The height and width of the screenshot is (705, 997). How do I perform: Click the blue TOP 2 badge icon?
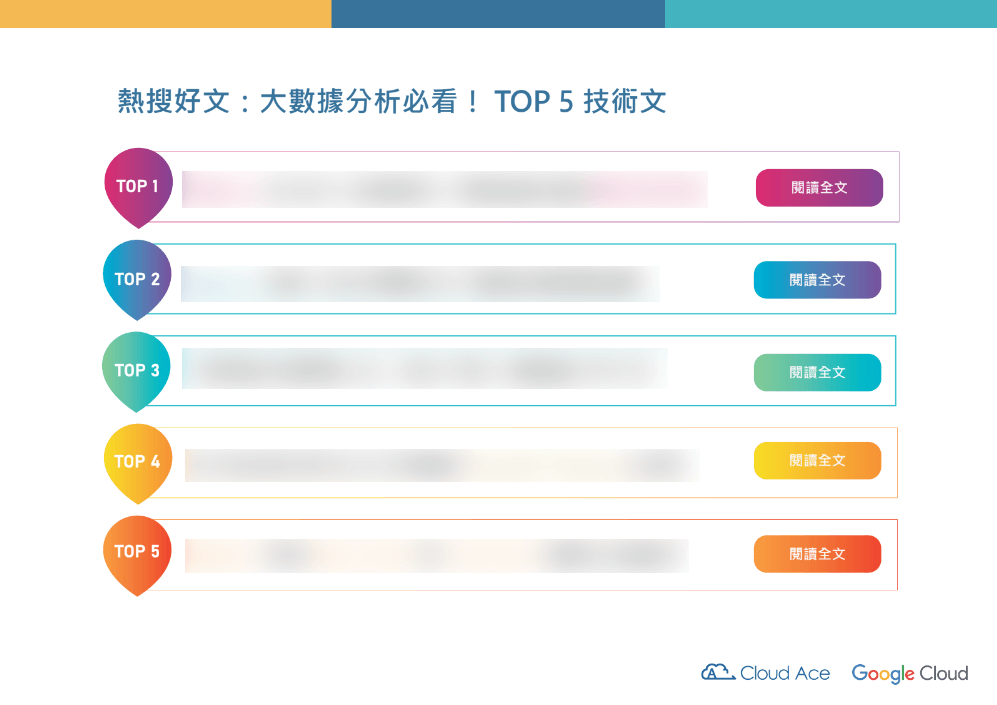tap(137, 279)
